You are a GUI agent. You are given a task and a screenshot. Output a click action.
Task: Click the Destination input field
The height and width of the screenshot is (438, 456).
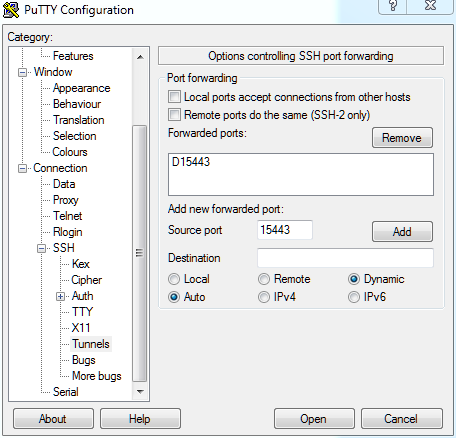pyautogui.click(x=345, y=258)
